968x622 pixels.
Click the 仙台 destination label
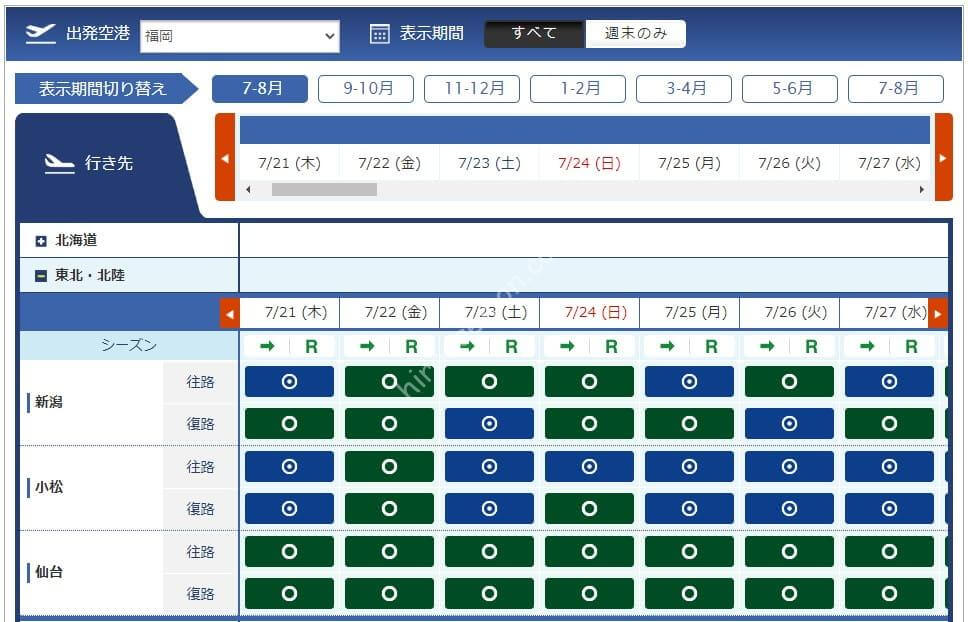click(x=48, y=572)
